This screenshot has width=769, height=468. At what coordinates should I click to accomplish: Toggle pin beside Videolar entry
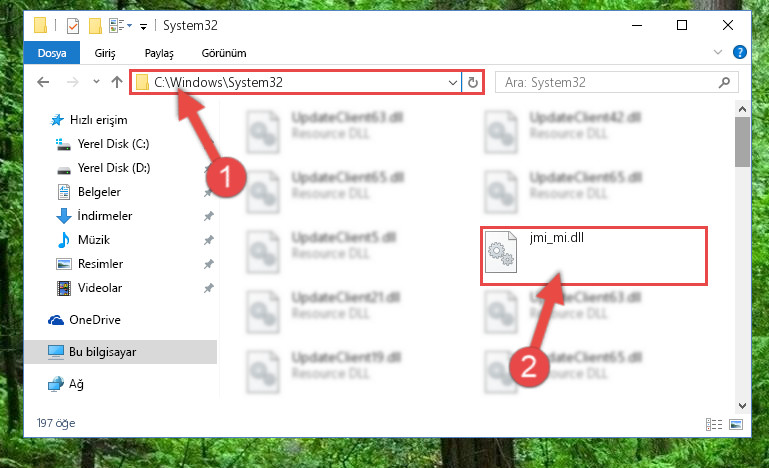point(209,288)
